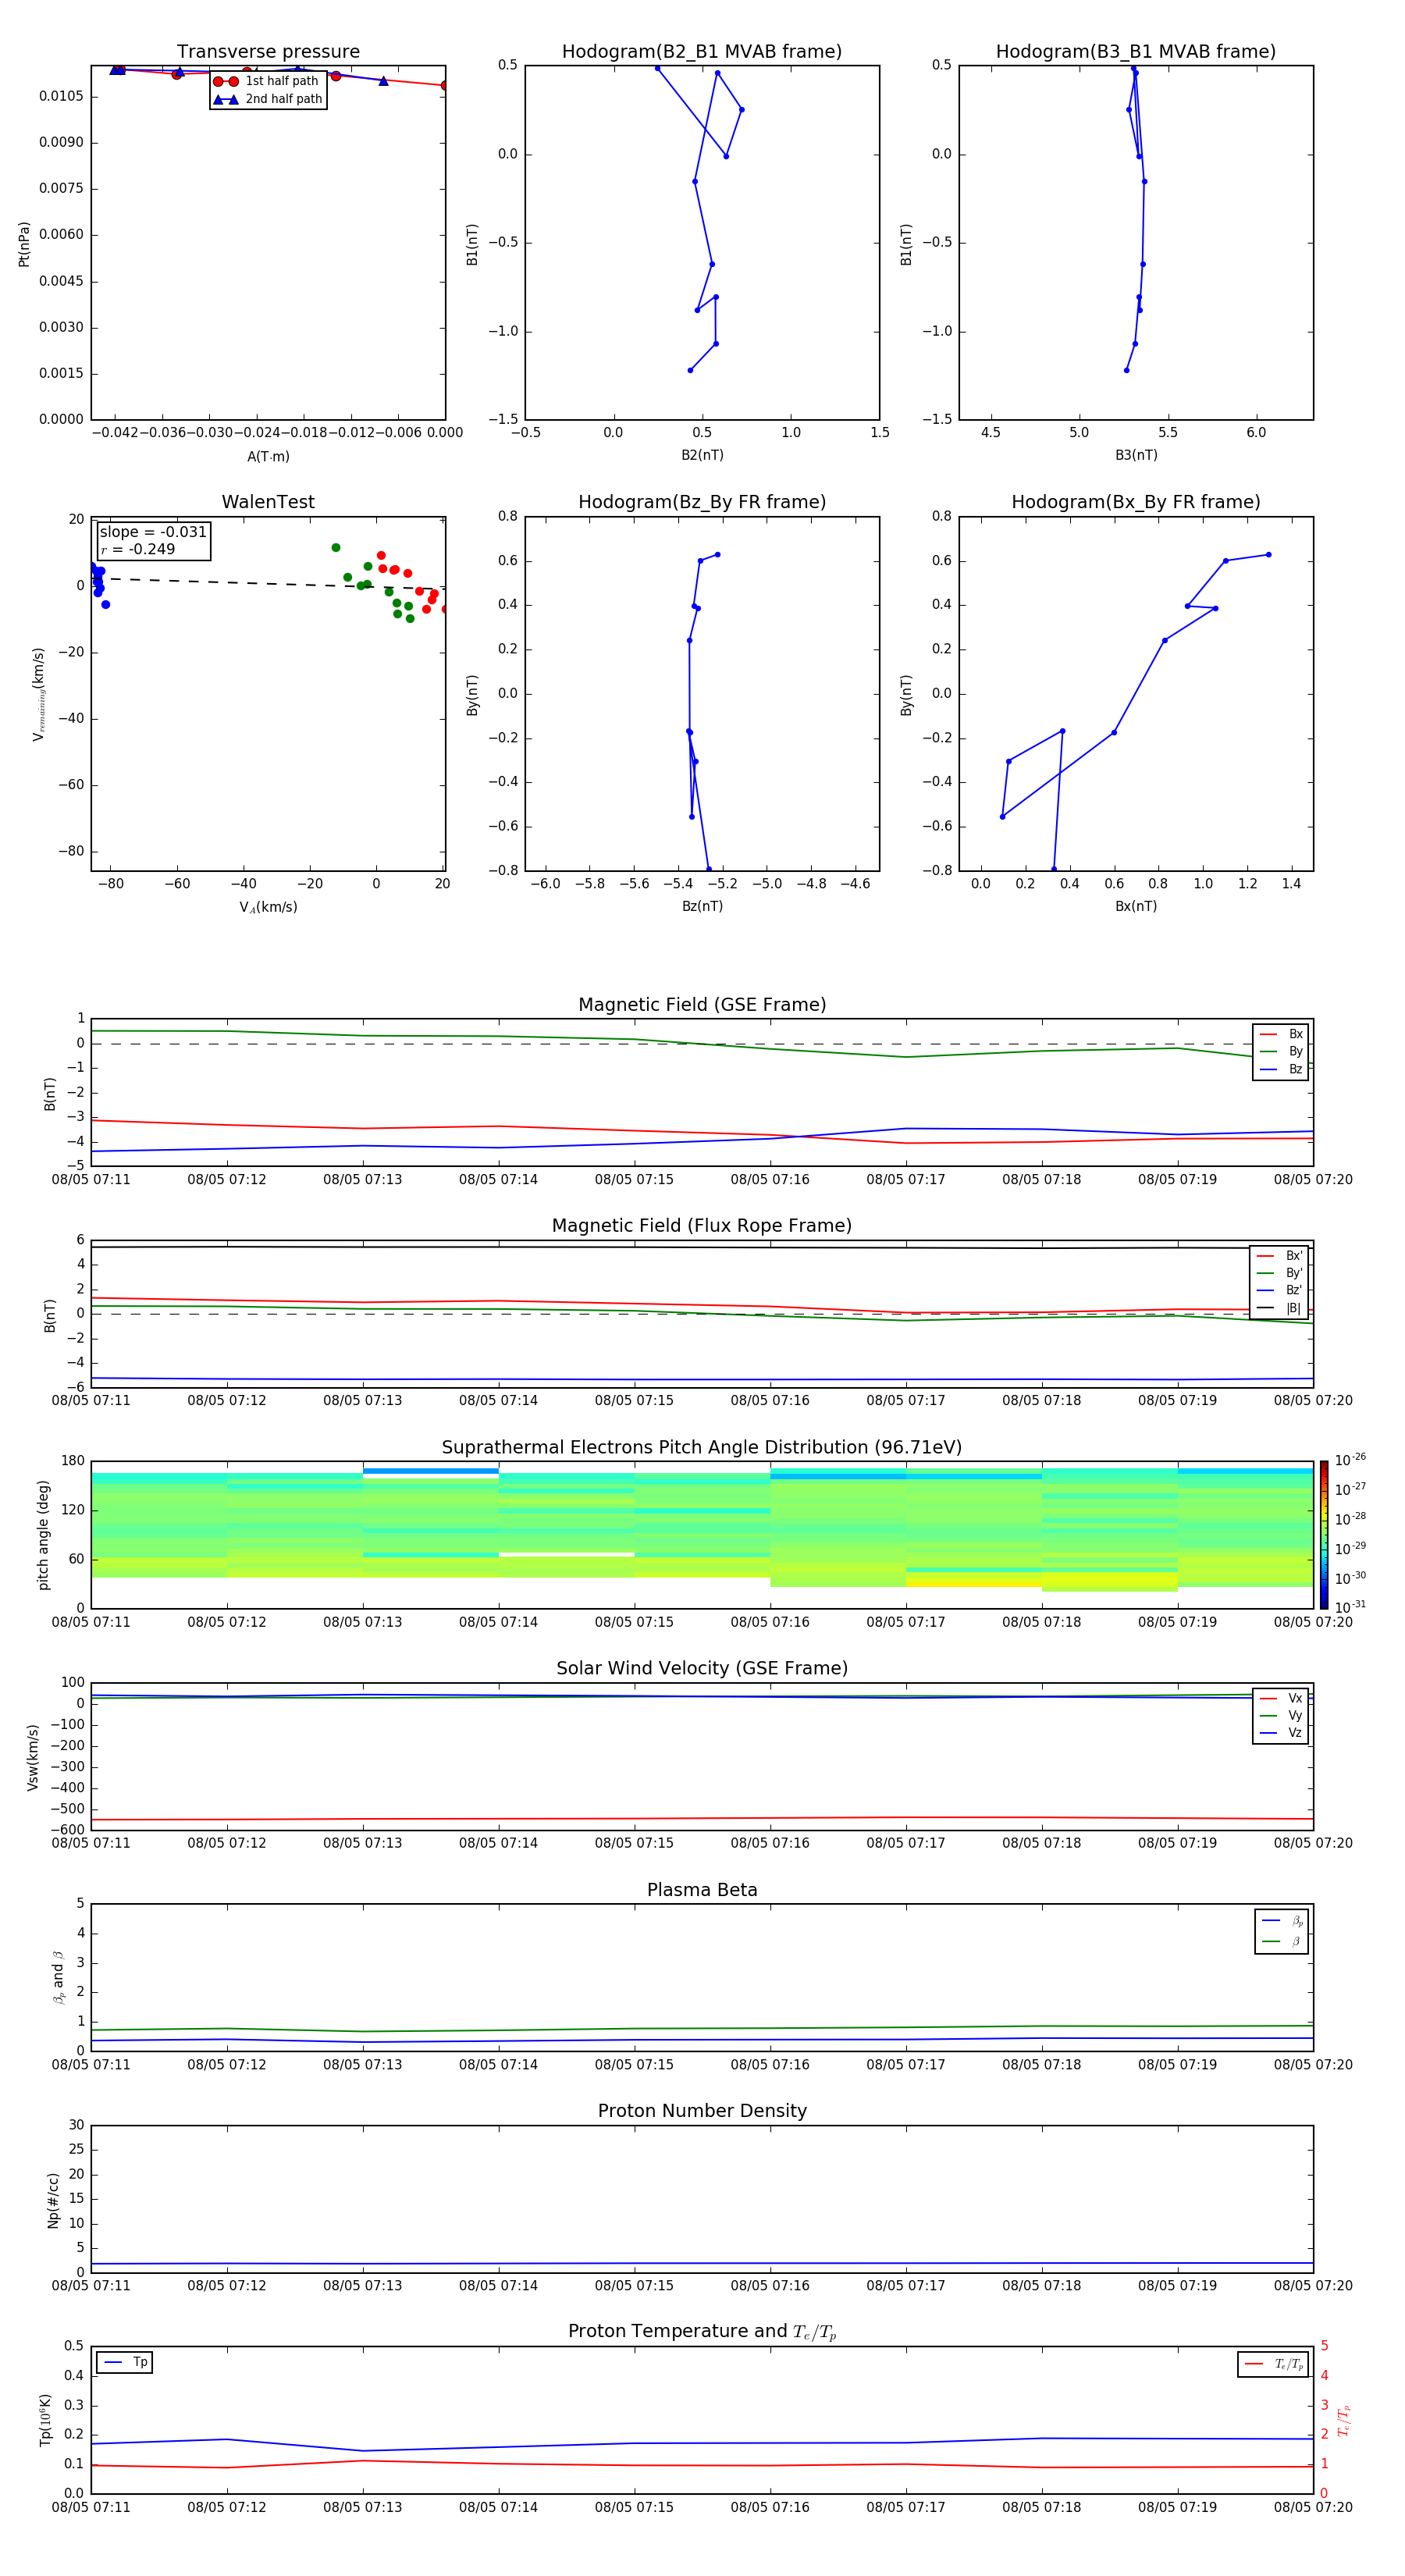The image size is (1405, 2576).
Task: Click the "WalenTest" plot title
Action: point(268,502)
